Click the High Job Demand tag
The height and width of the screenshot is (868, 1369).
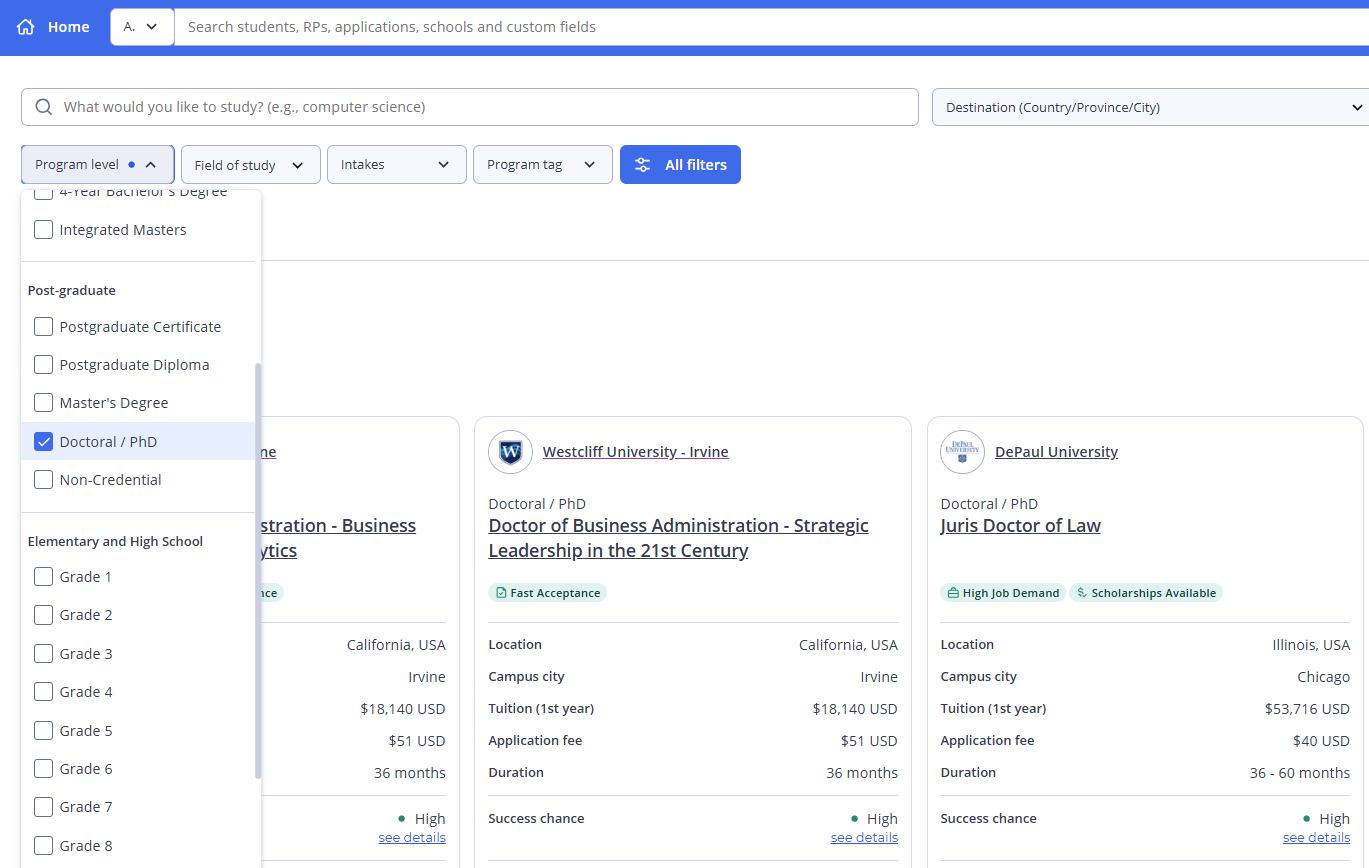[x=1002, y=593]
